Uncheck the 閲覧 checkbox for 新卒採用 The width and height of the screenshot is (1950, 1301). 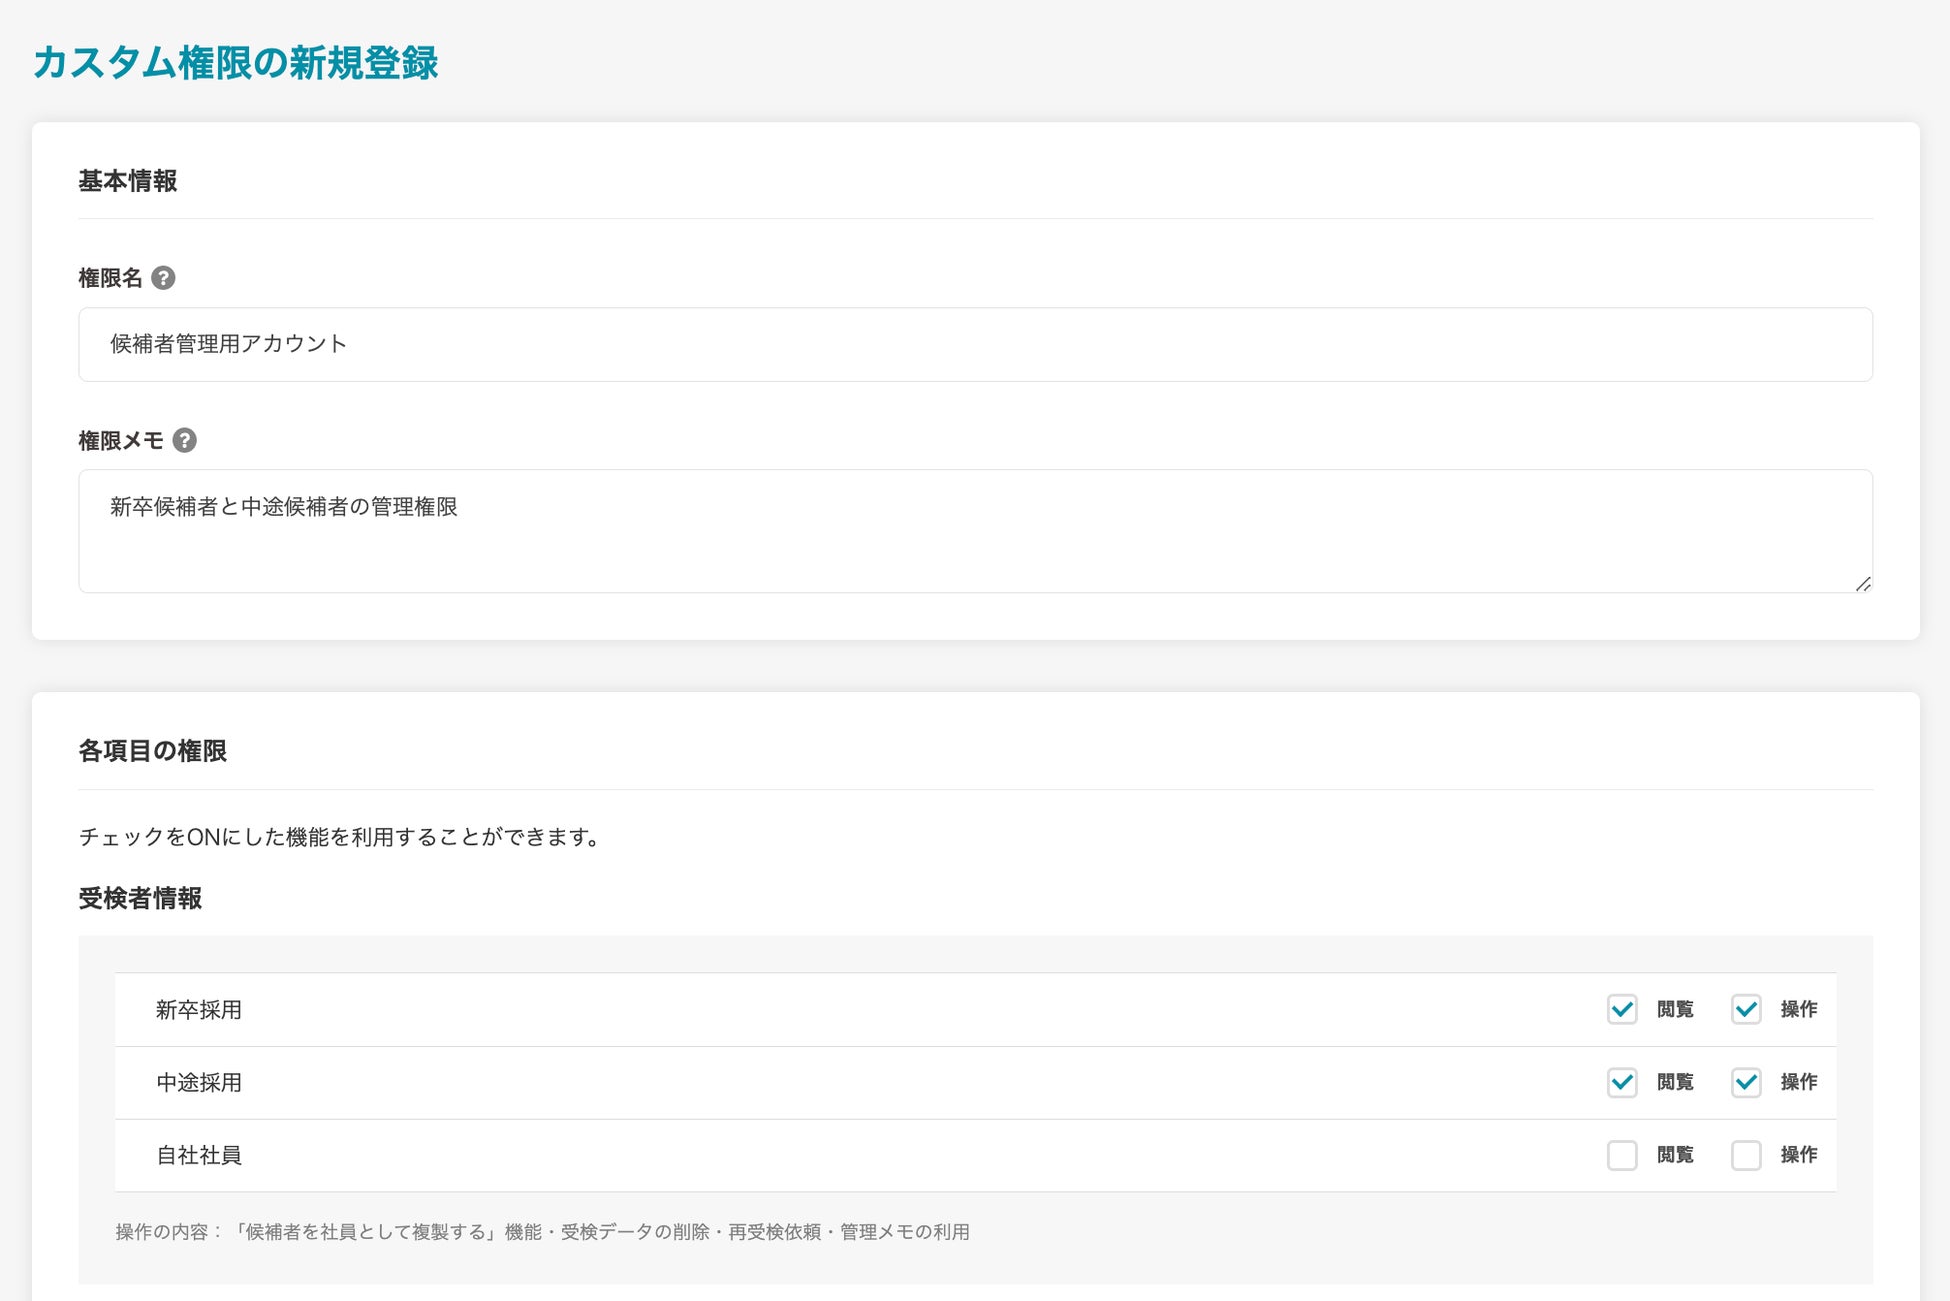(x=1622, y=1009)
